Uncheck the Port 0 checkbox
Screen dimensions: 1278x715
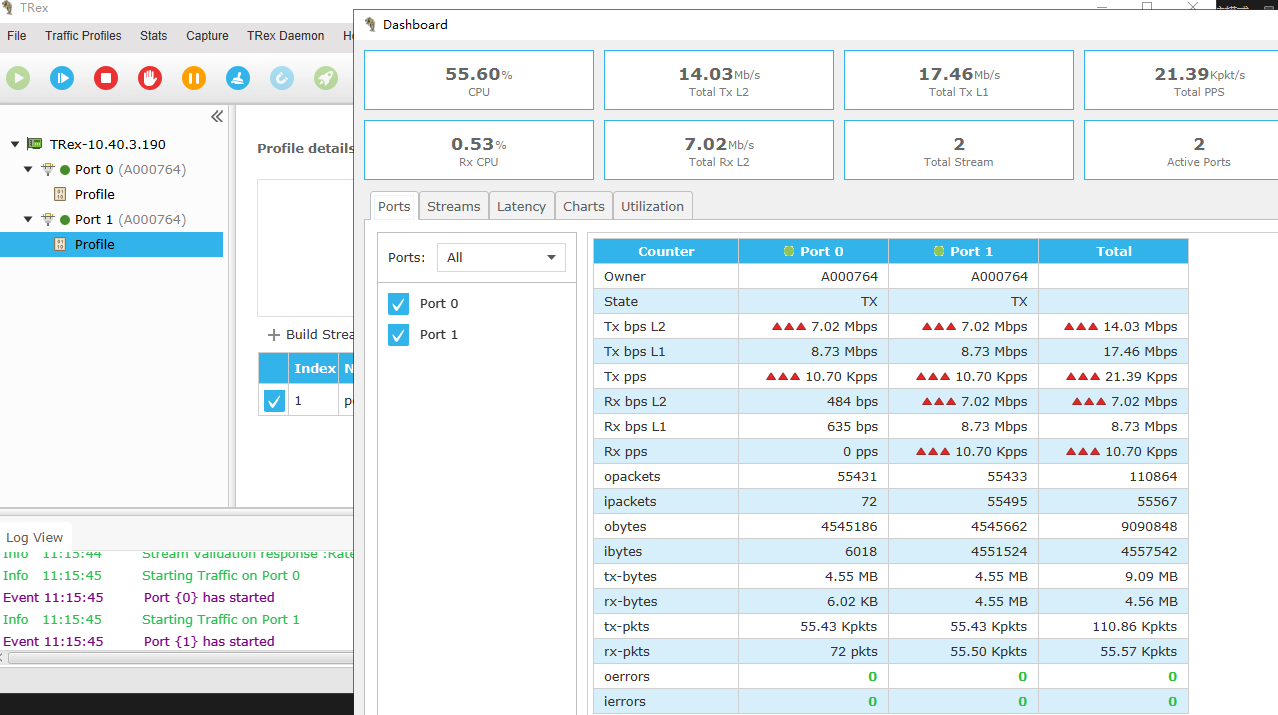tap(398, 303)
